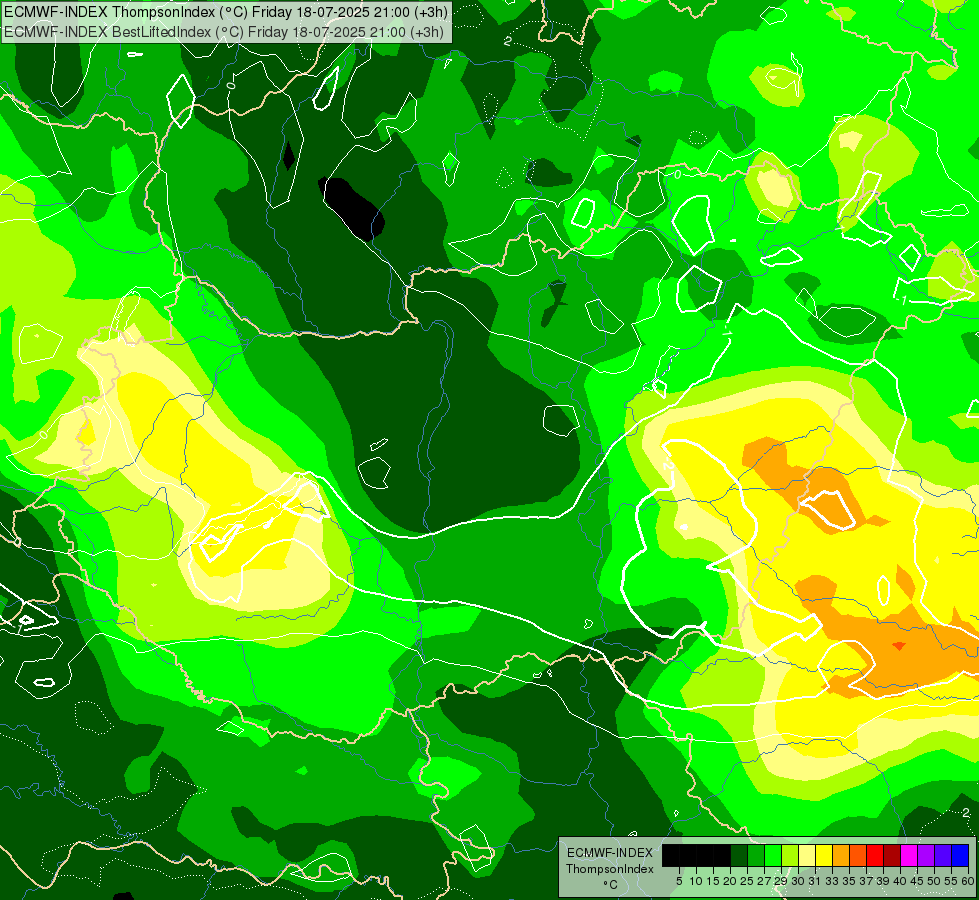Select the purple 45–50 legend swatch
The image size is (979, 900).
(x=926, y=855)
